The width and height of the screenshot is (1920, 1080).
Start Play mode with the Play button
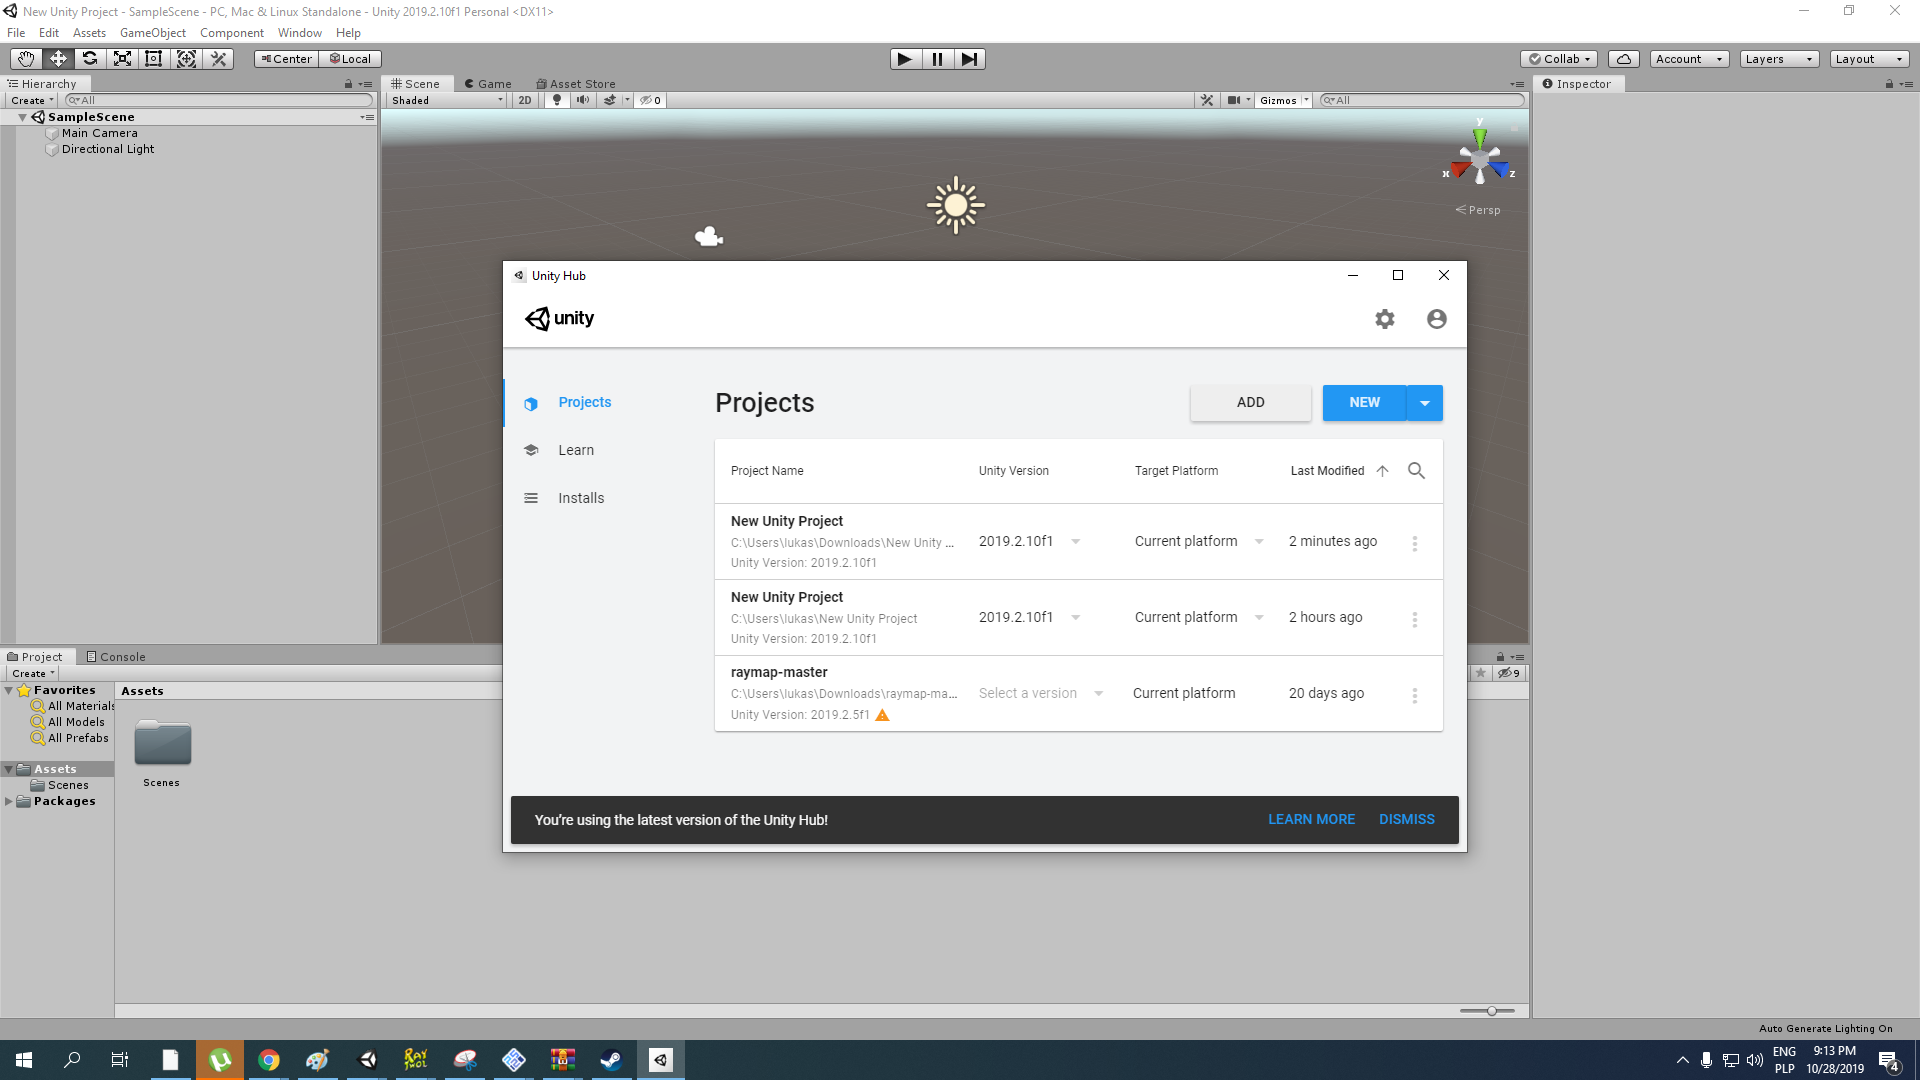pyautogui.click(x=905, y=59)
